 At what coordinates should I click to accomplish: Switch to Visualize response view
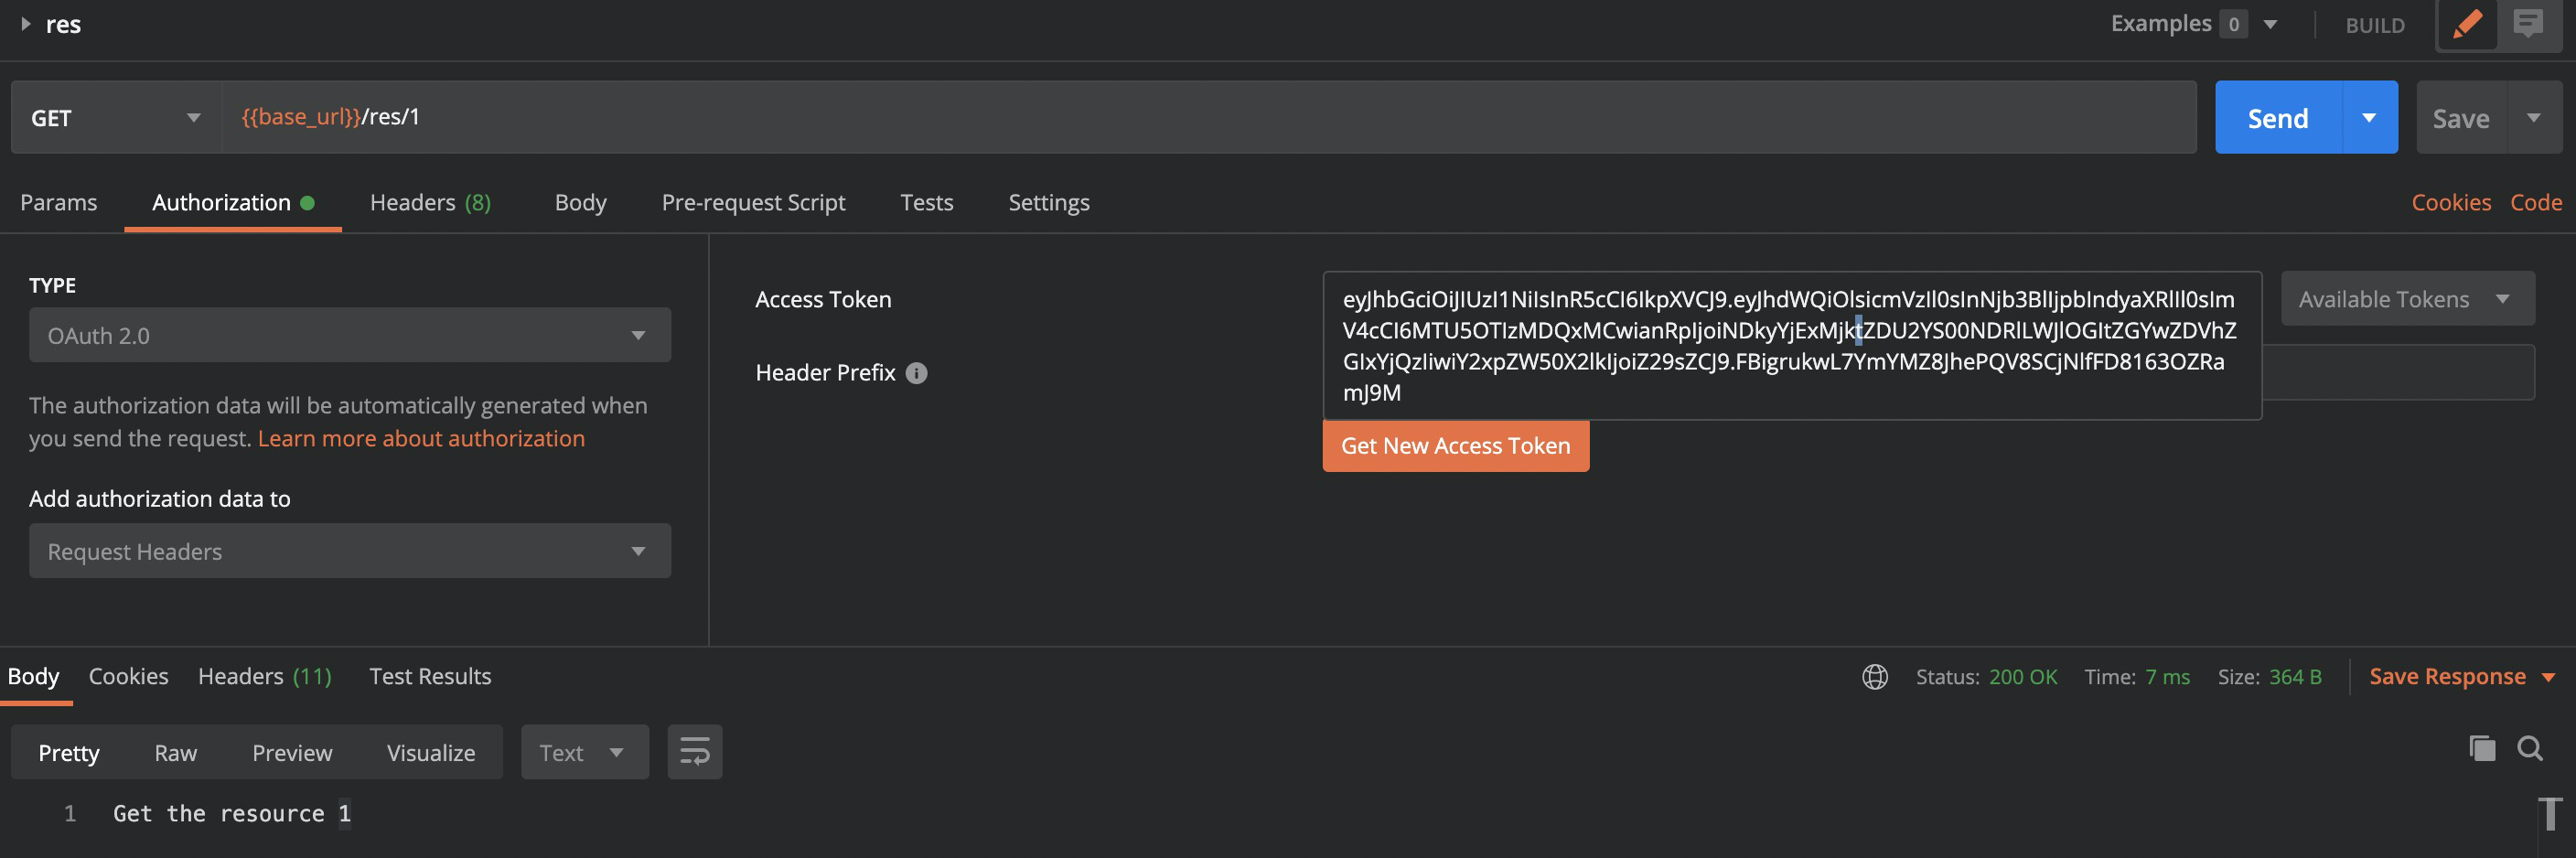tap(431, 753)
